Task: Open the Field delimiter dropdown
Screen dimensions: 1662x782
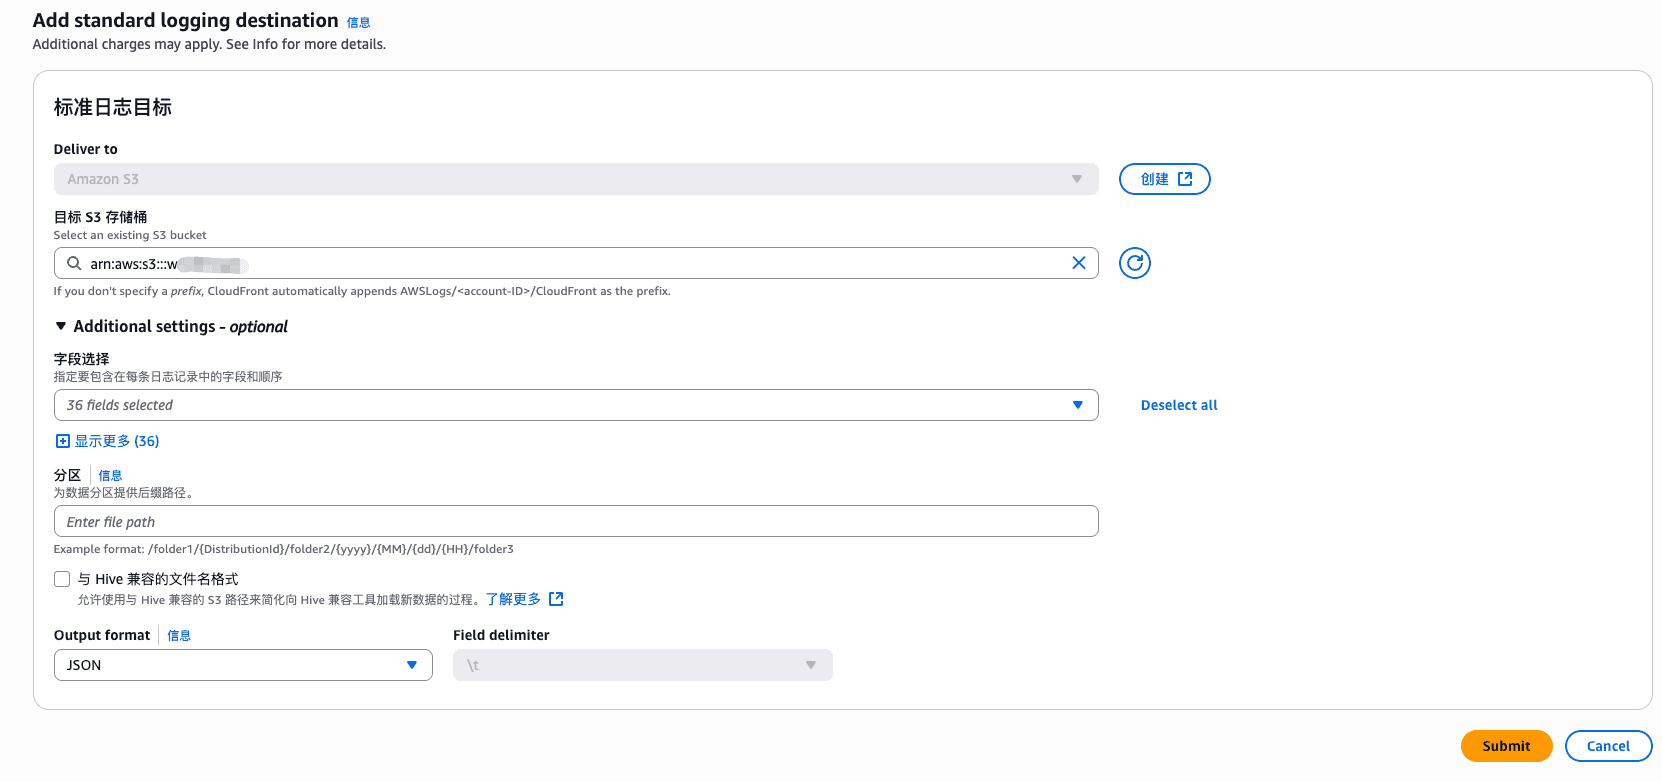Action: coord(642,665)
